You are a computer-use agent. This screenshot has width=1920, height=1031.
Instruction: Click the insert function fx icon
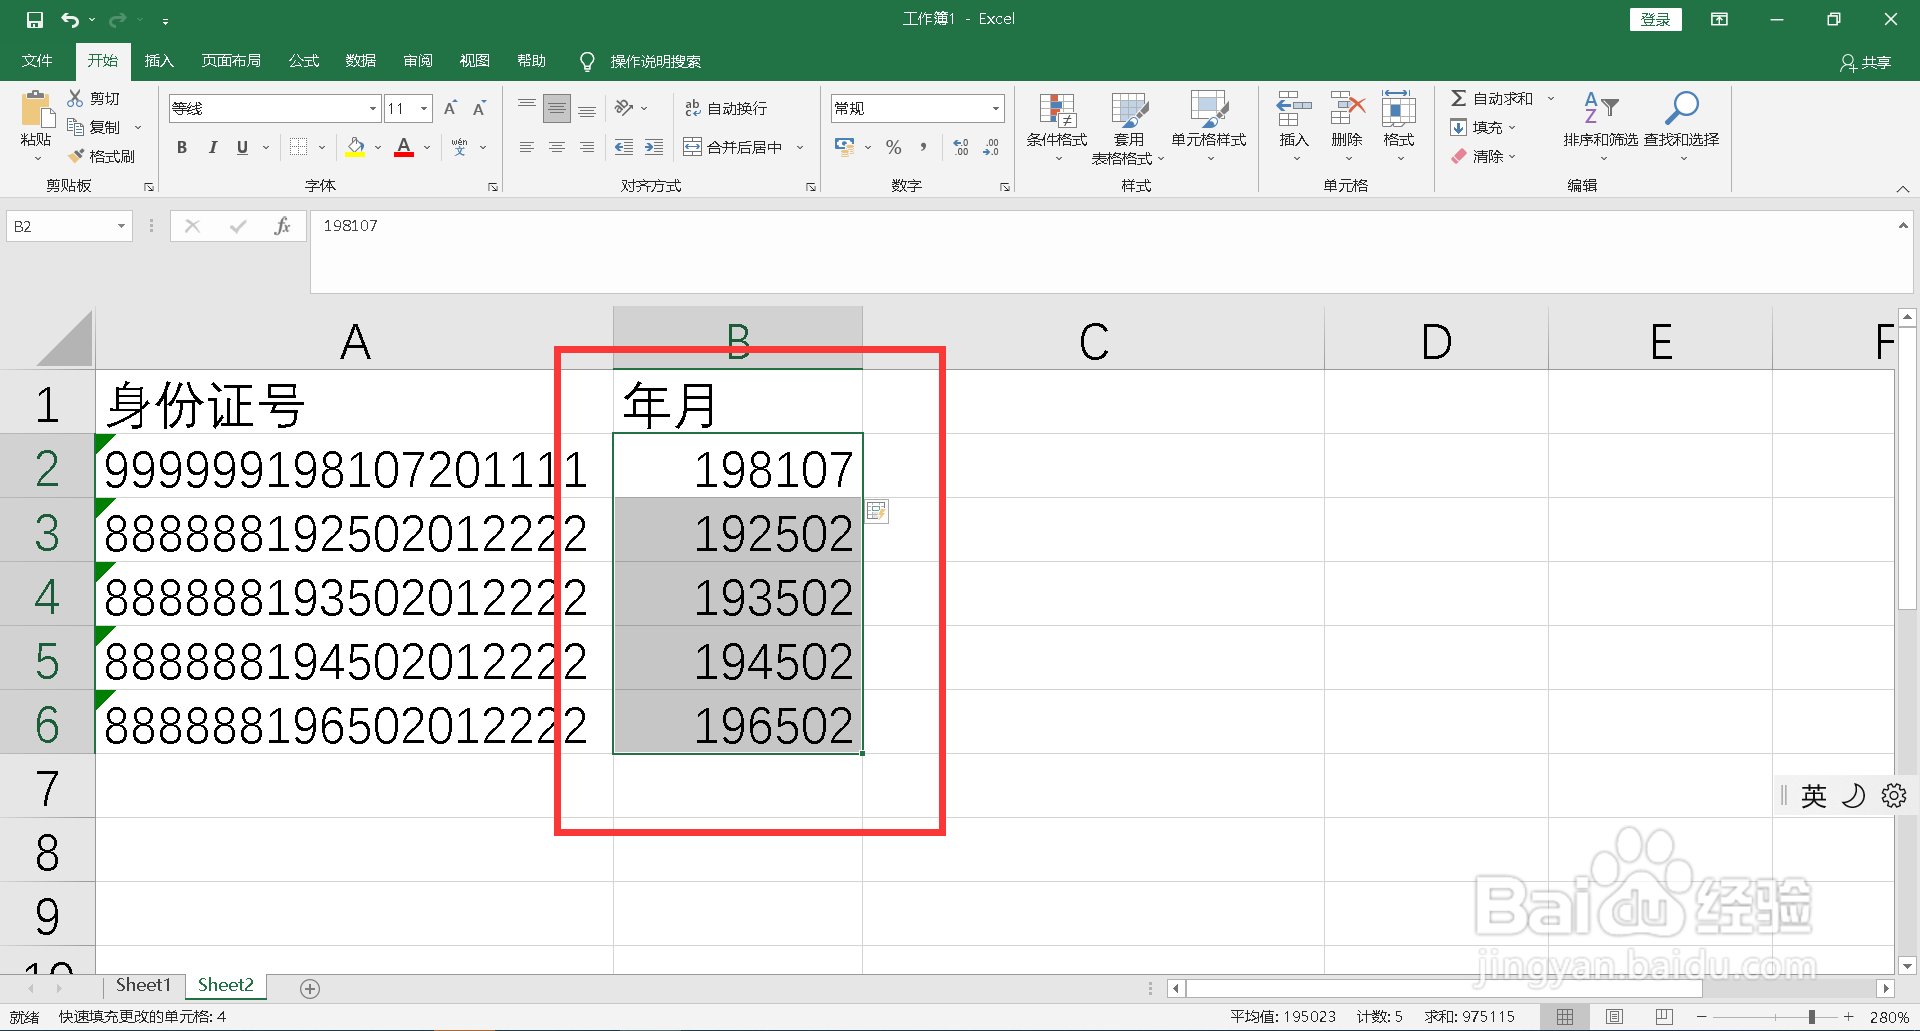(282, 226)
